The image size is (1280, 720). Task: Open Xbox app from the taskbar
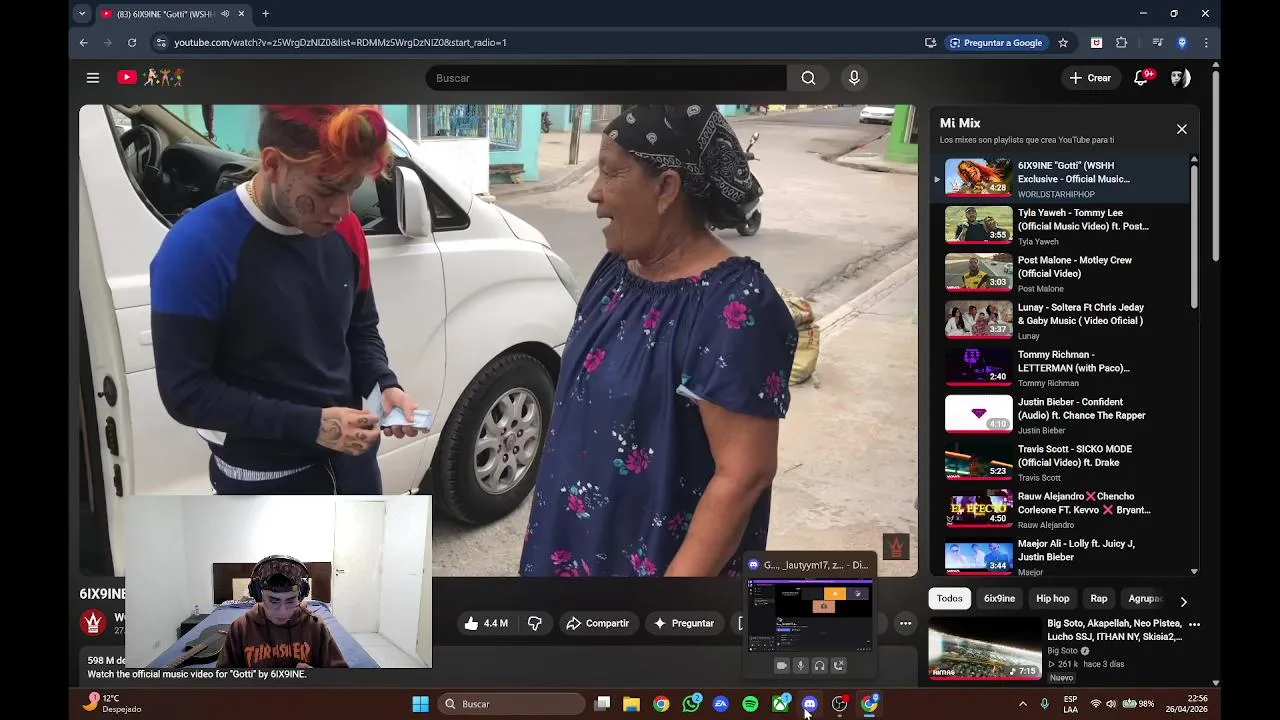coord(780,704)
